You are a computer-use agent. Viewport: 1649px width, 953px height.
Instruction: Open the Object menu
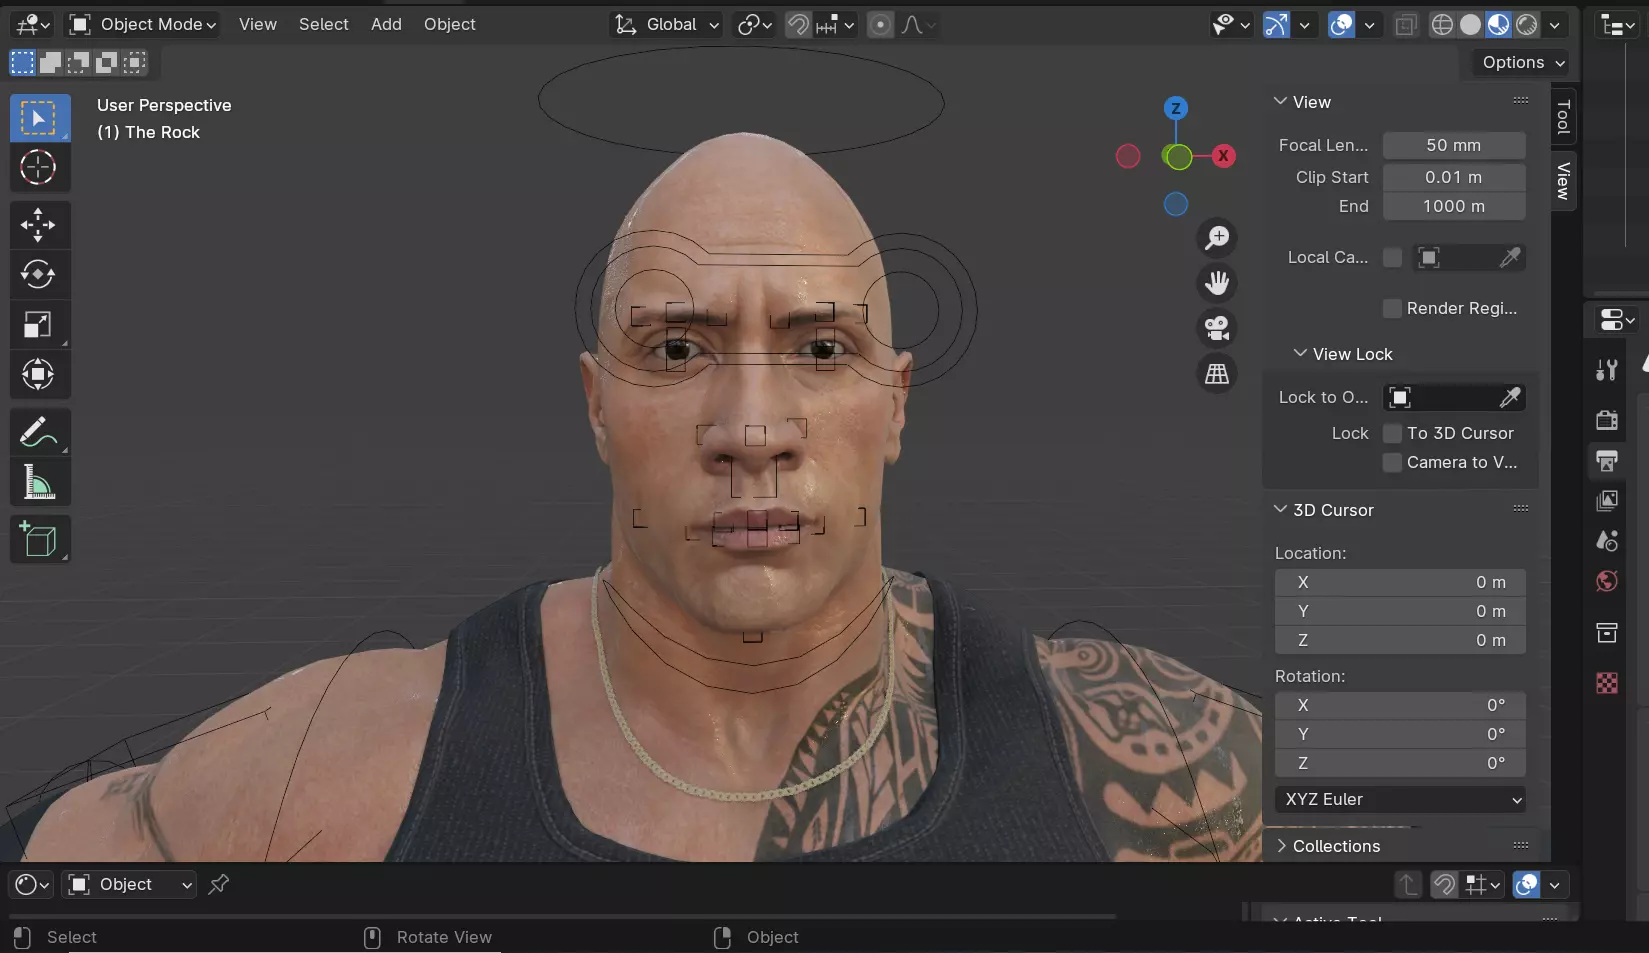450,24
